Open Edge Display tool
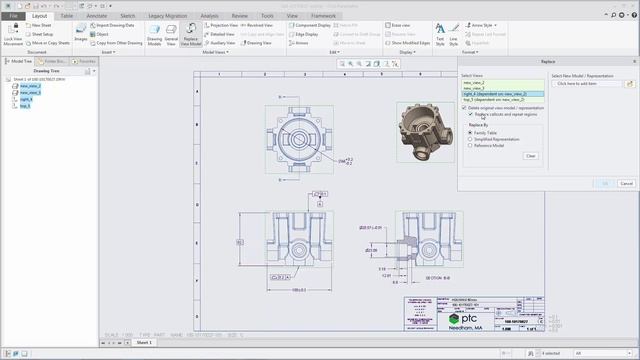This screenshot has width=640, height=360. coord(303,34)
